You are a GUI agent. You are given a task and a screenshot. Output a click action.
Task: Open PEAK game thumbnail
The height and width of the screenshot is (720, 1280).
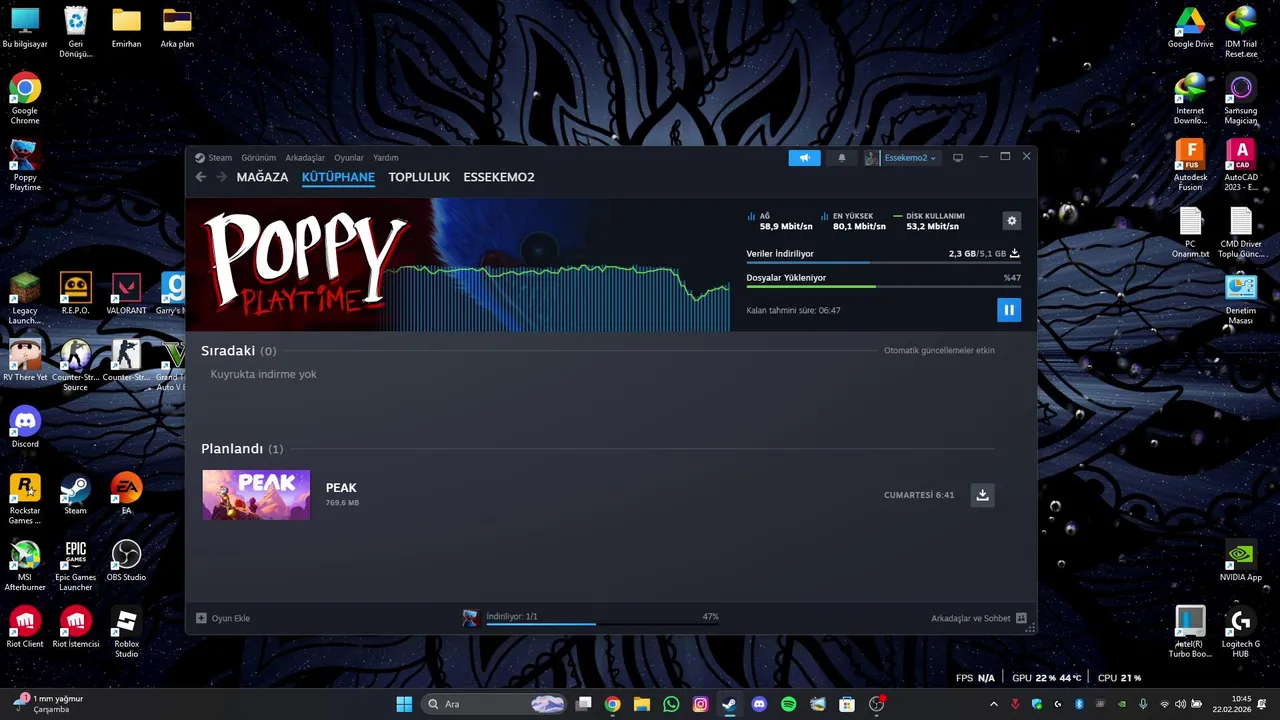point(256,495)
